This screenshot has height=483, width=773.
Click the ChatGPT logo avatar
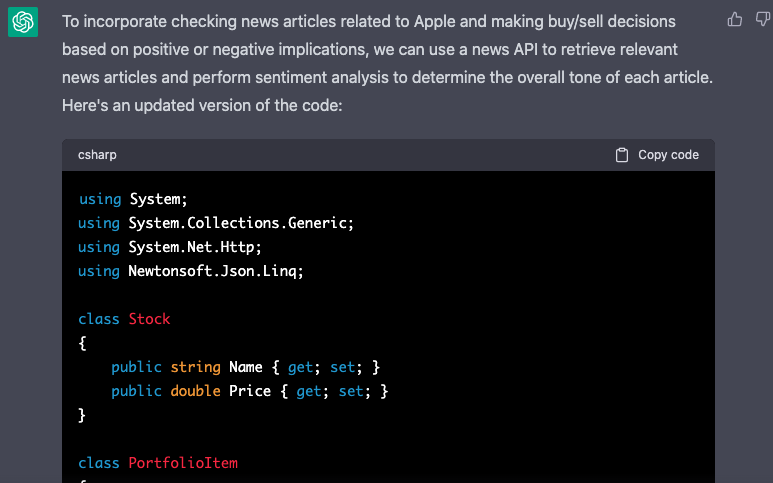coord(23,21)
